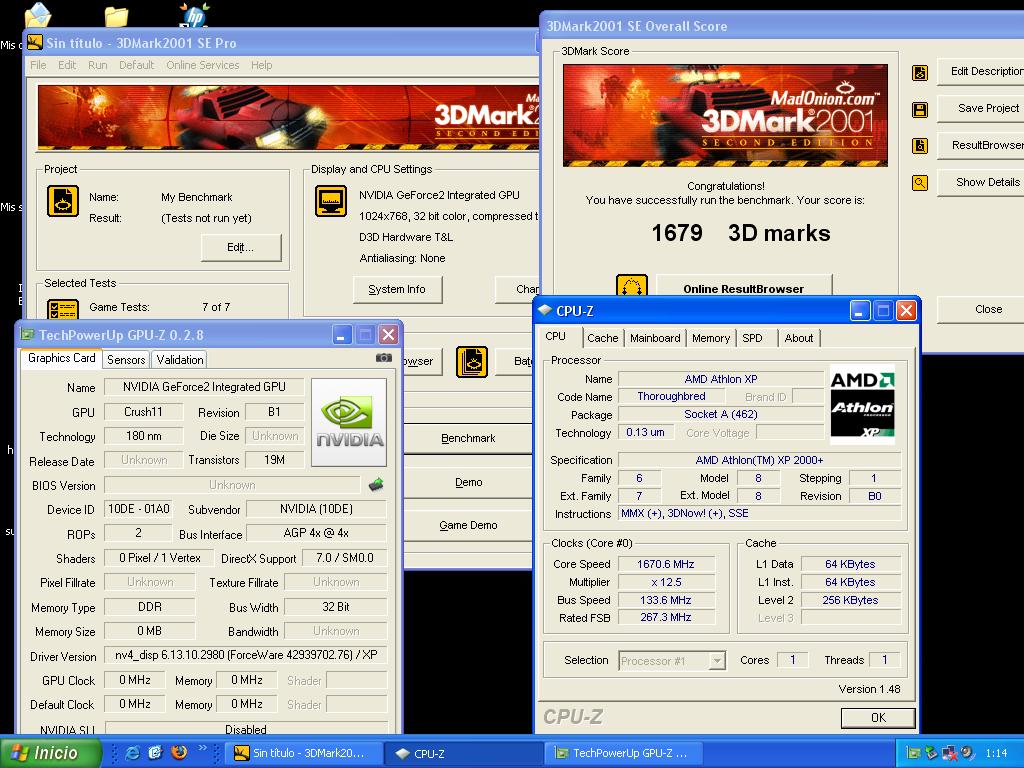The height and width of the screenshot is (768, 1024).
Task: Click the Driver Version field in GPU-Z
Action: click(x=246, y=655)
